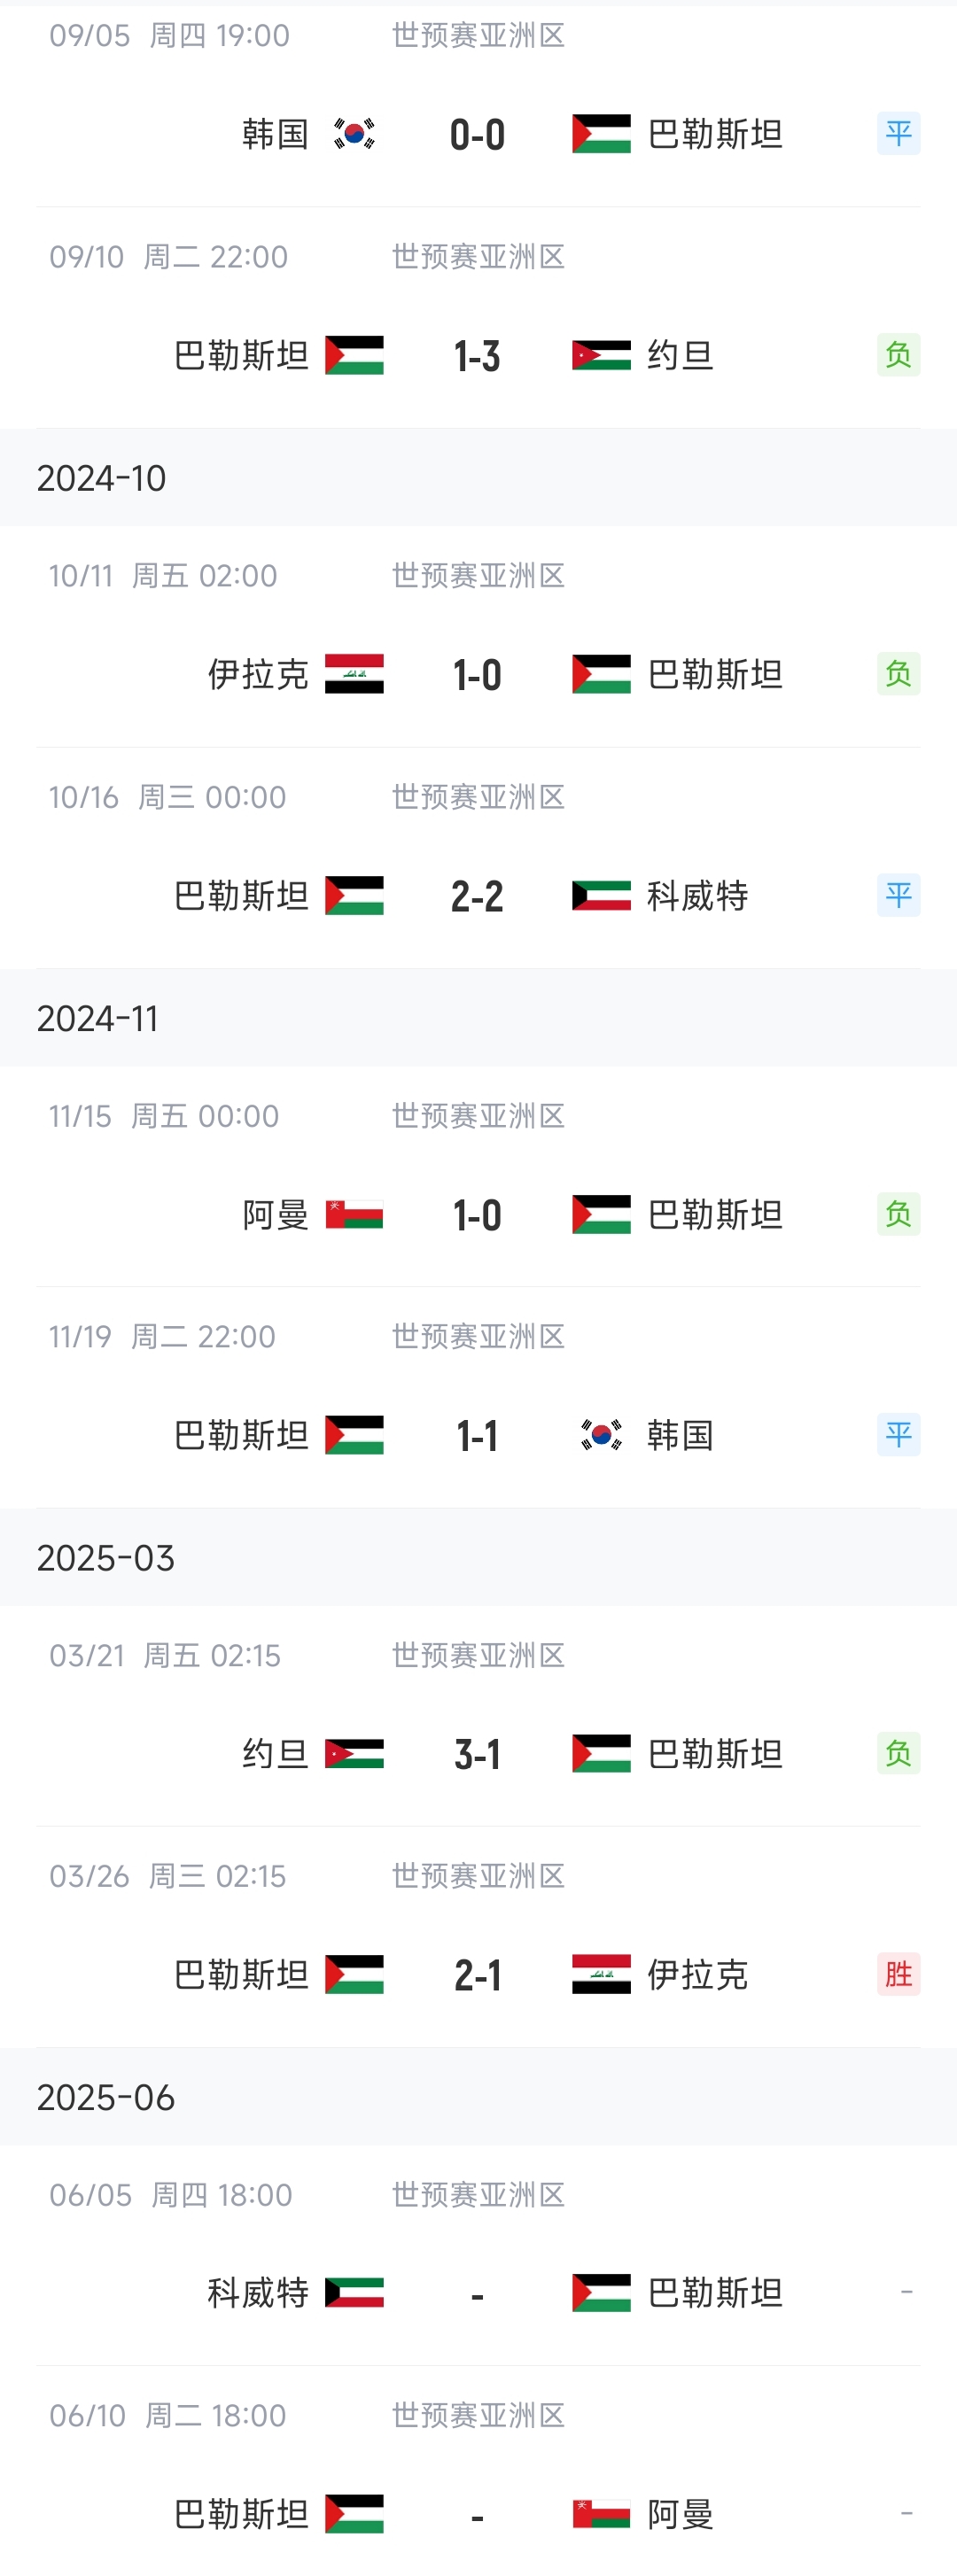Tap Kuwait's flag in the 10/16 match

click(x=601, y=895)
